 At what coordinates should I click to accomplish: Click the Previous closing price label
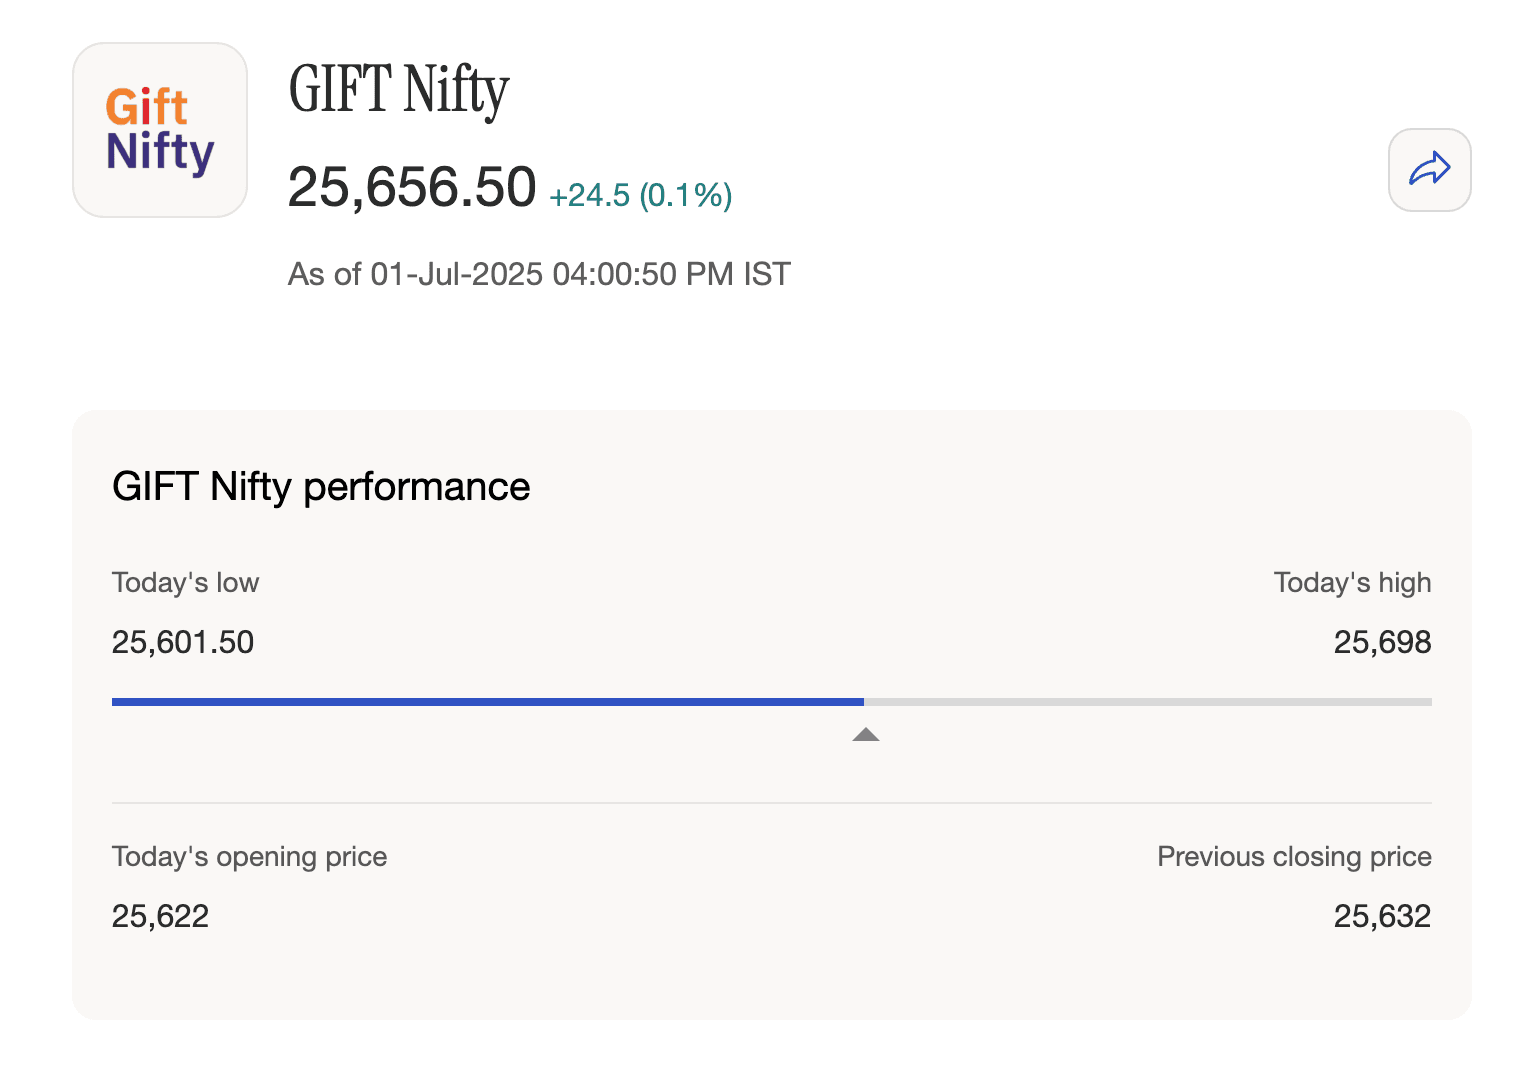coord(1294,857)
